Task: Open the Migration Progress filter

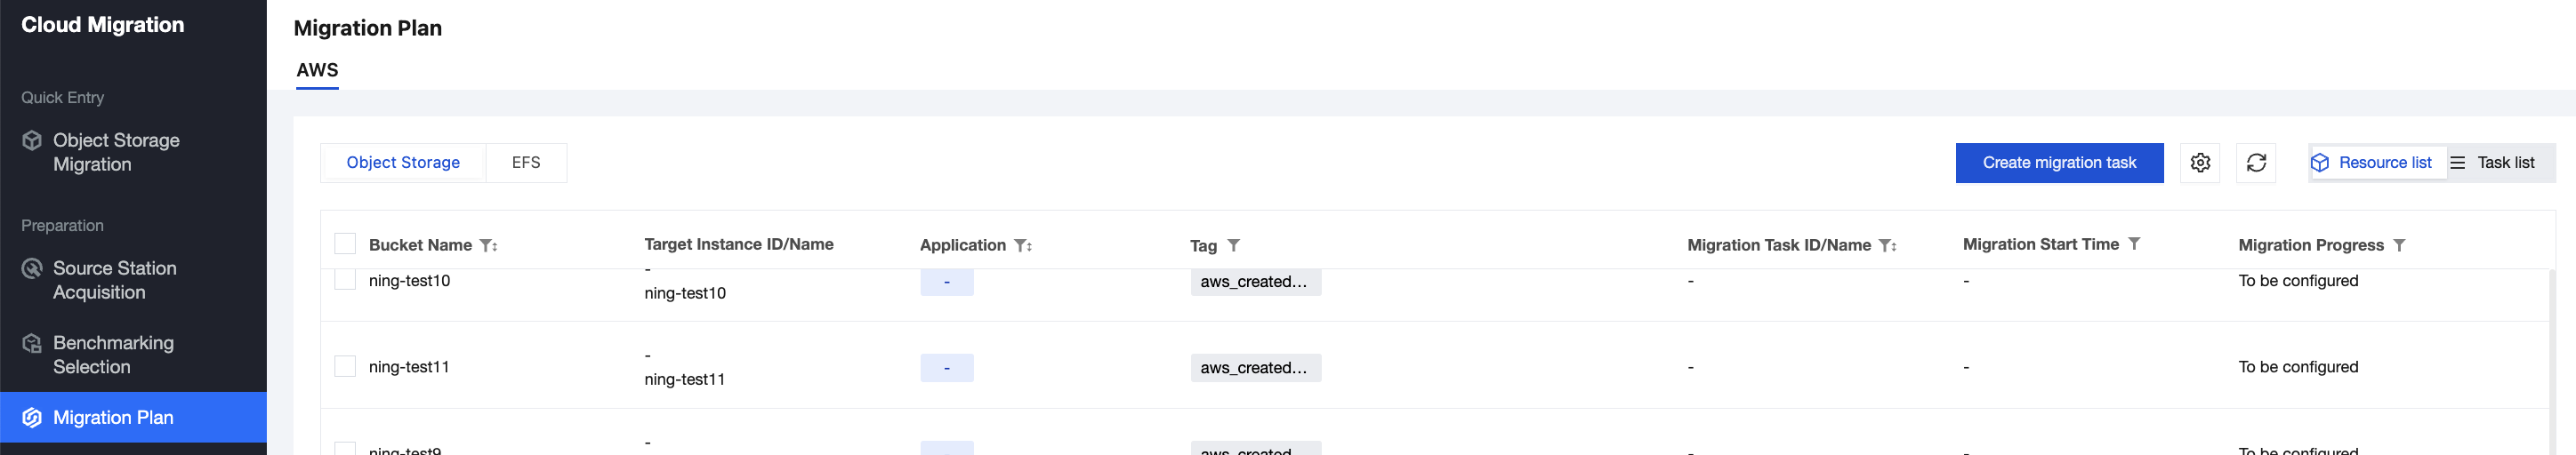Action: (x=2398, y=246)
